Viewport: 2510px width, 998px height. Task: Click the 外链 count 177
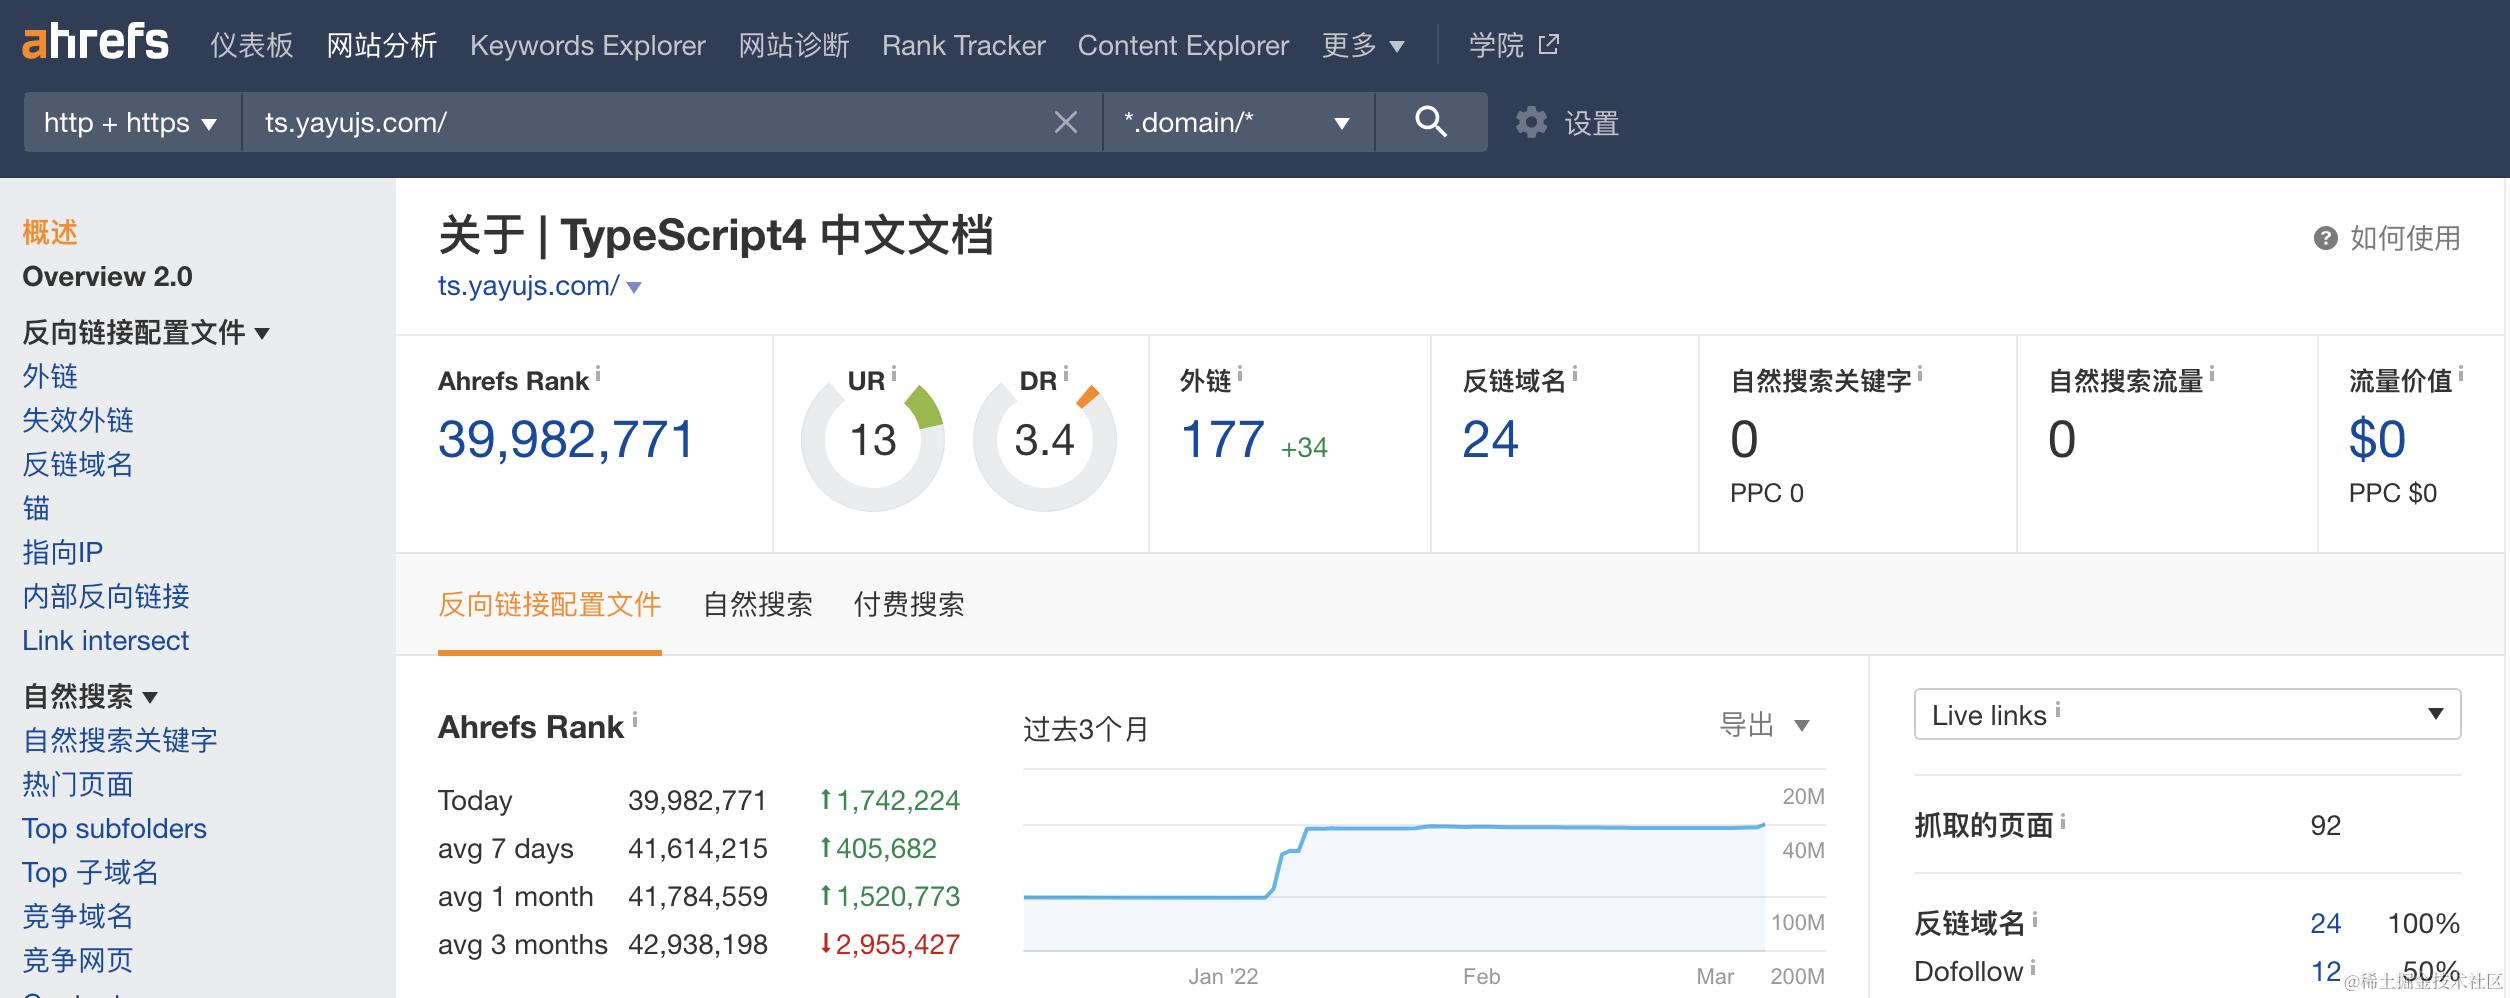(x=1223, y=440)
